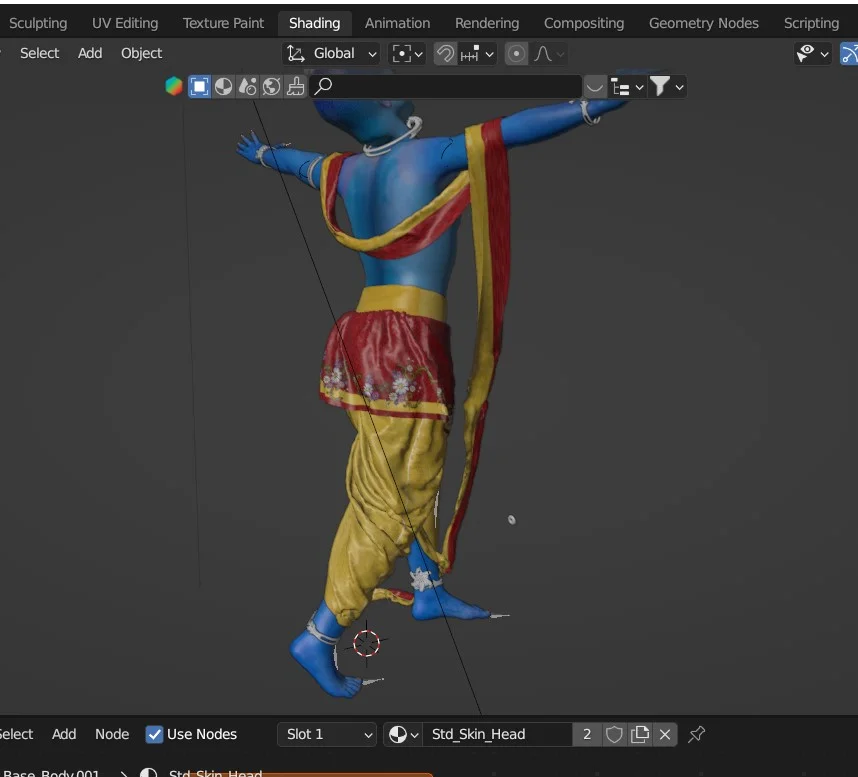Image resolution: width=858 pixels, height=777 pixels.
Task: Open the Node menu in shader editor
Action: coord(112,734)
